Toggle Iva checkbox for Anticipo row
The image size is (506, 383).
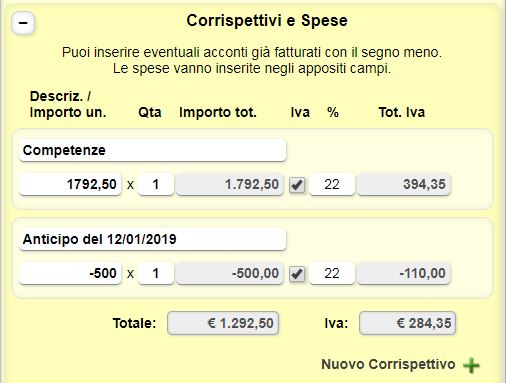[297, 274]
